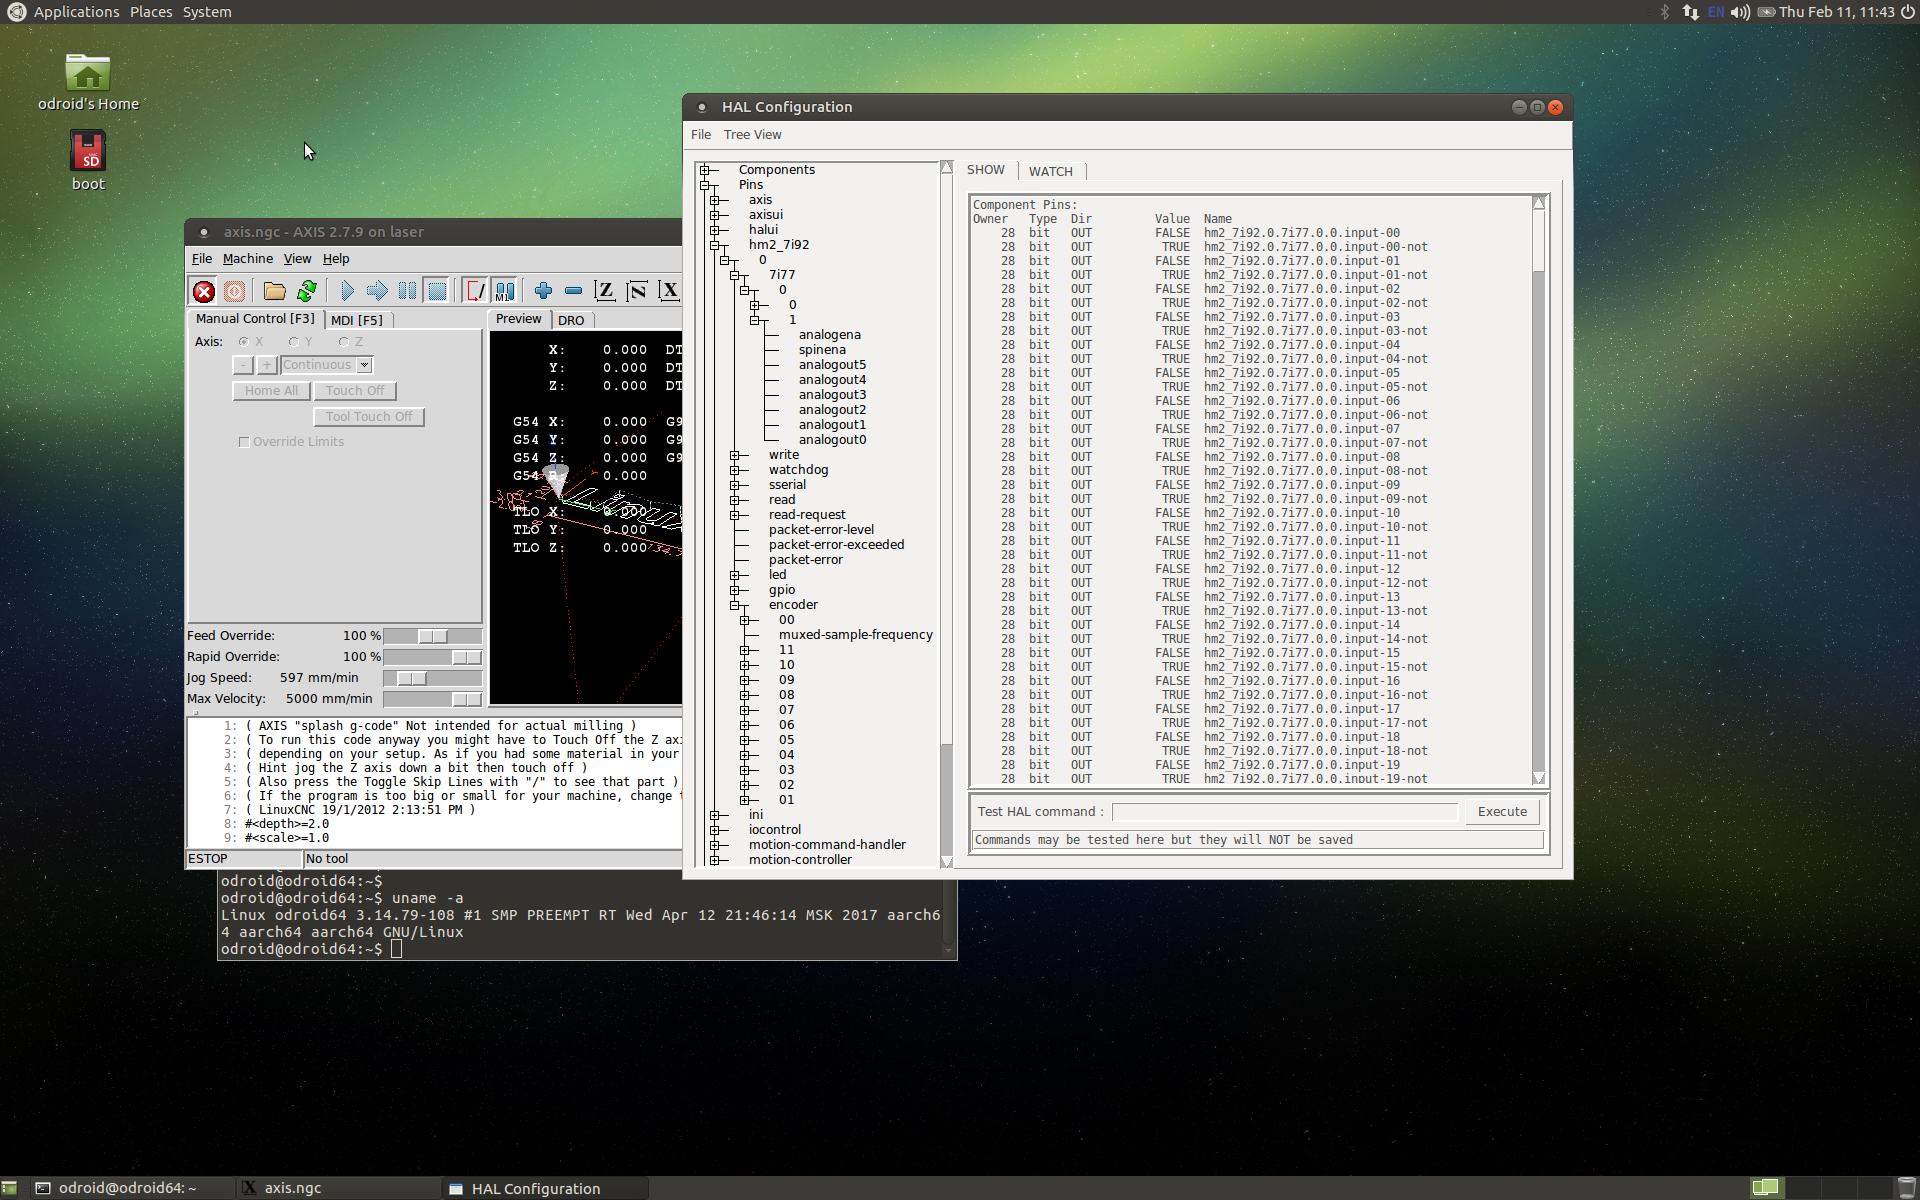Select the Z axis radio button

point(344,342)
